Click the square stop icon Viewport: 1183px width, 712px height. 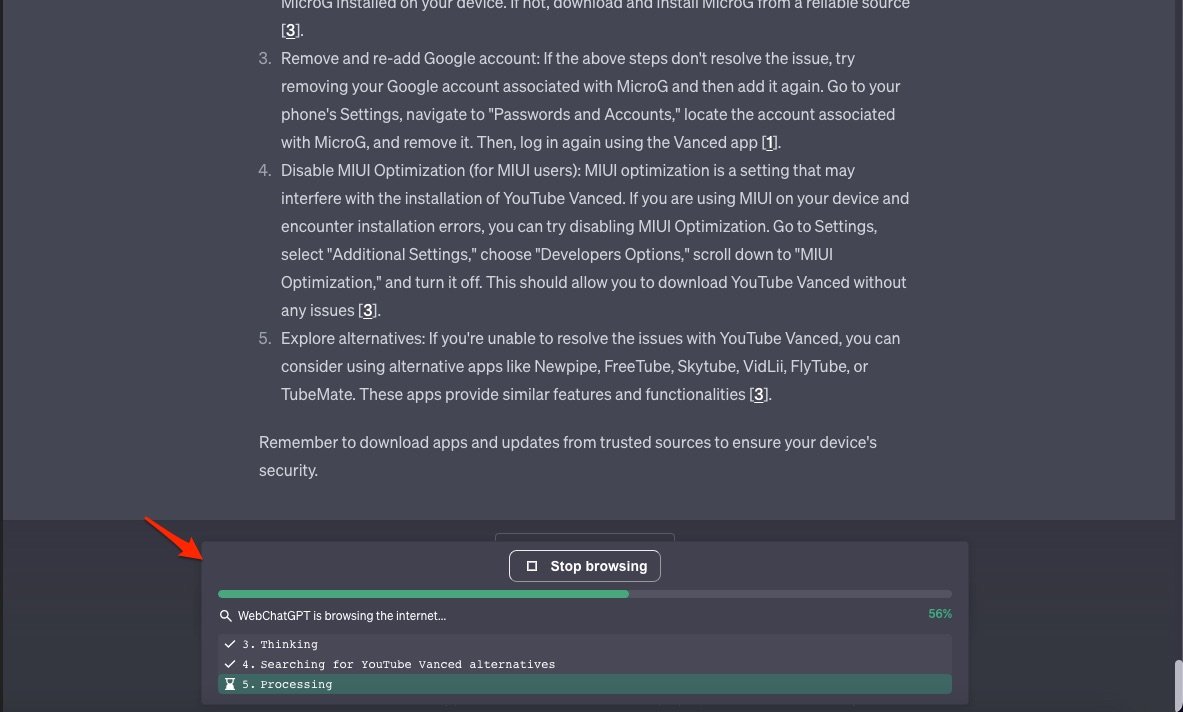tap(532, 566)
